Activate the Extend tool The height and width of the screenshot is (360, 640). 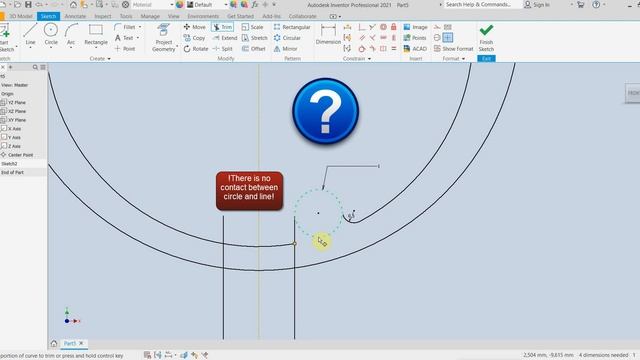[x=225, y=38]
